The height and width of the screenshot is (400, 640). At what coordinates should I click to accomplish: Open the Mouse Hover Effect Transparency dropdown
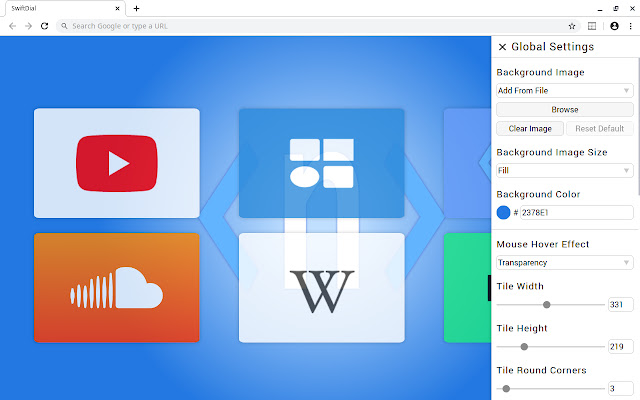tap(564, 262)
